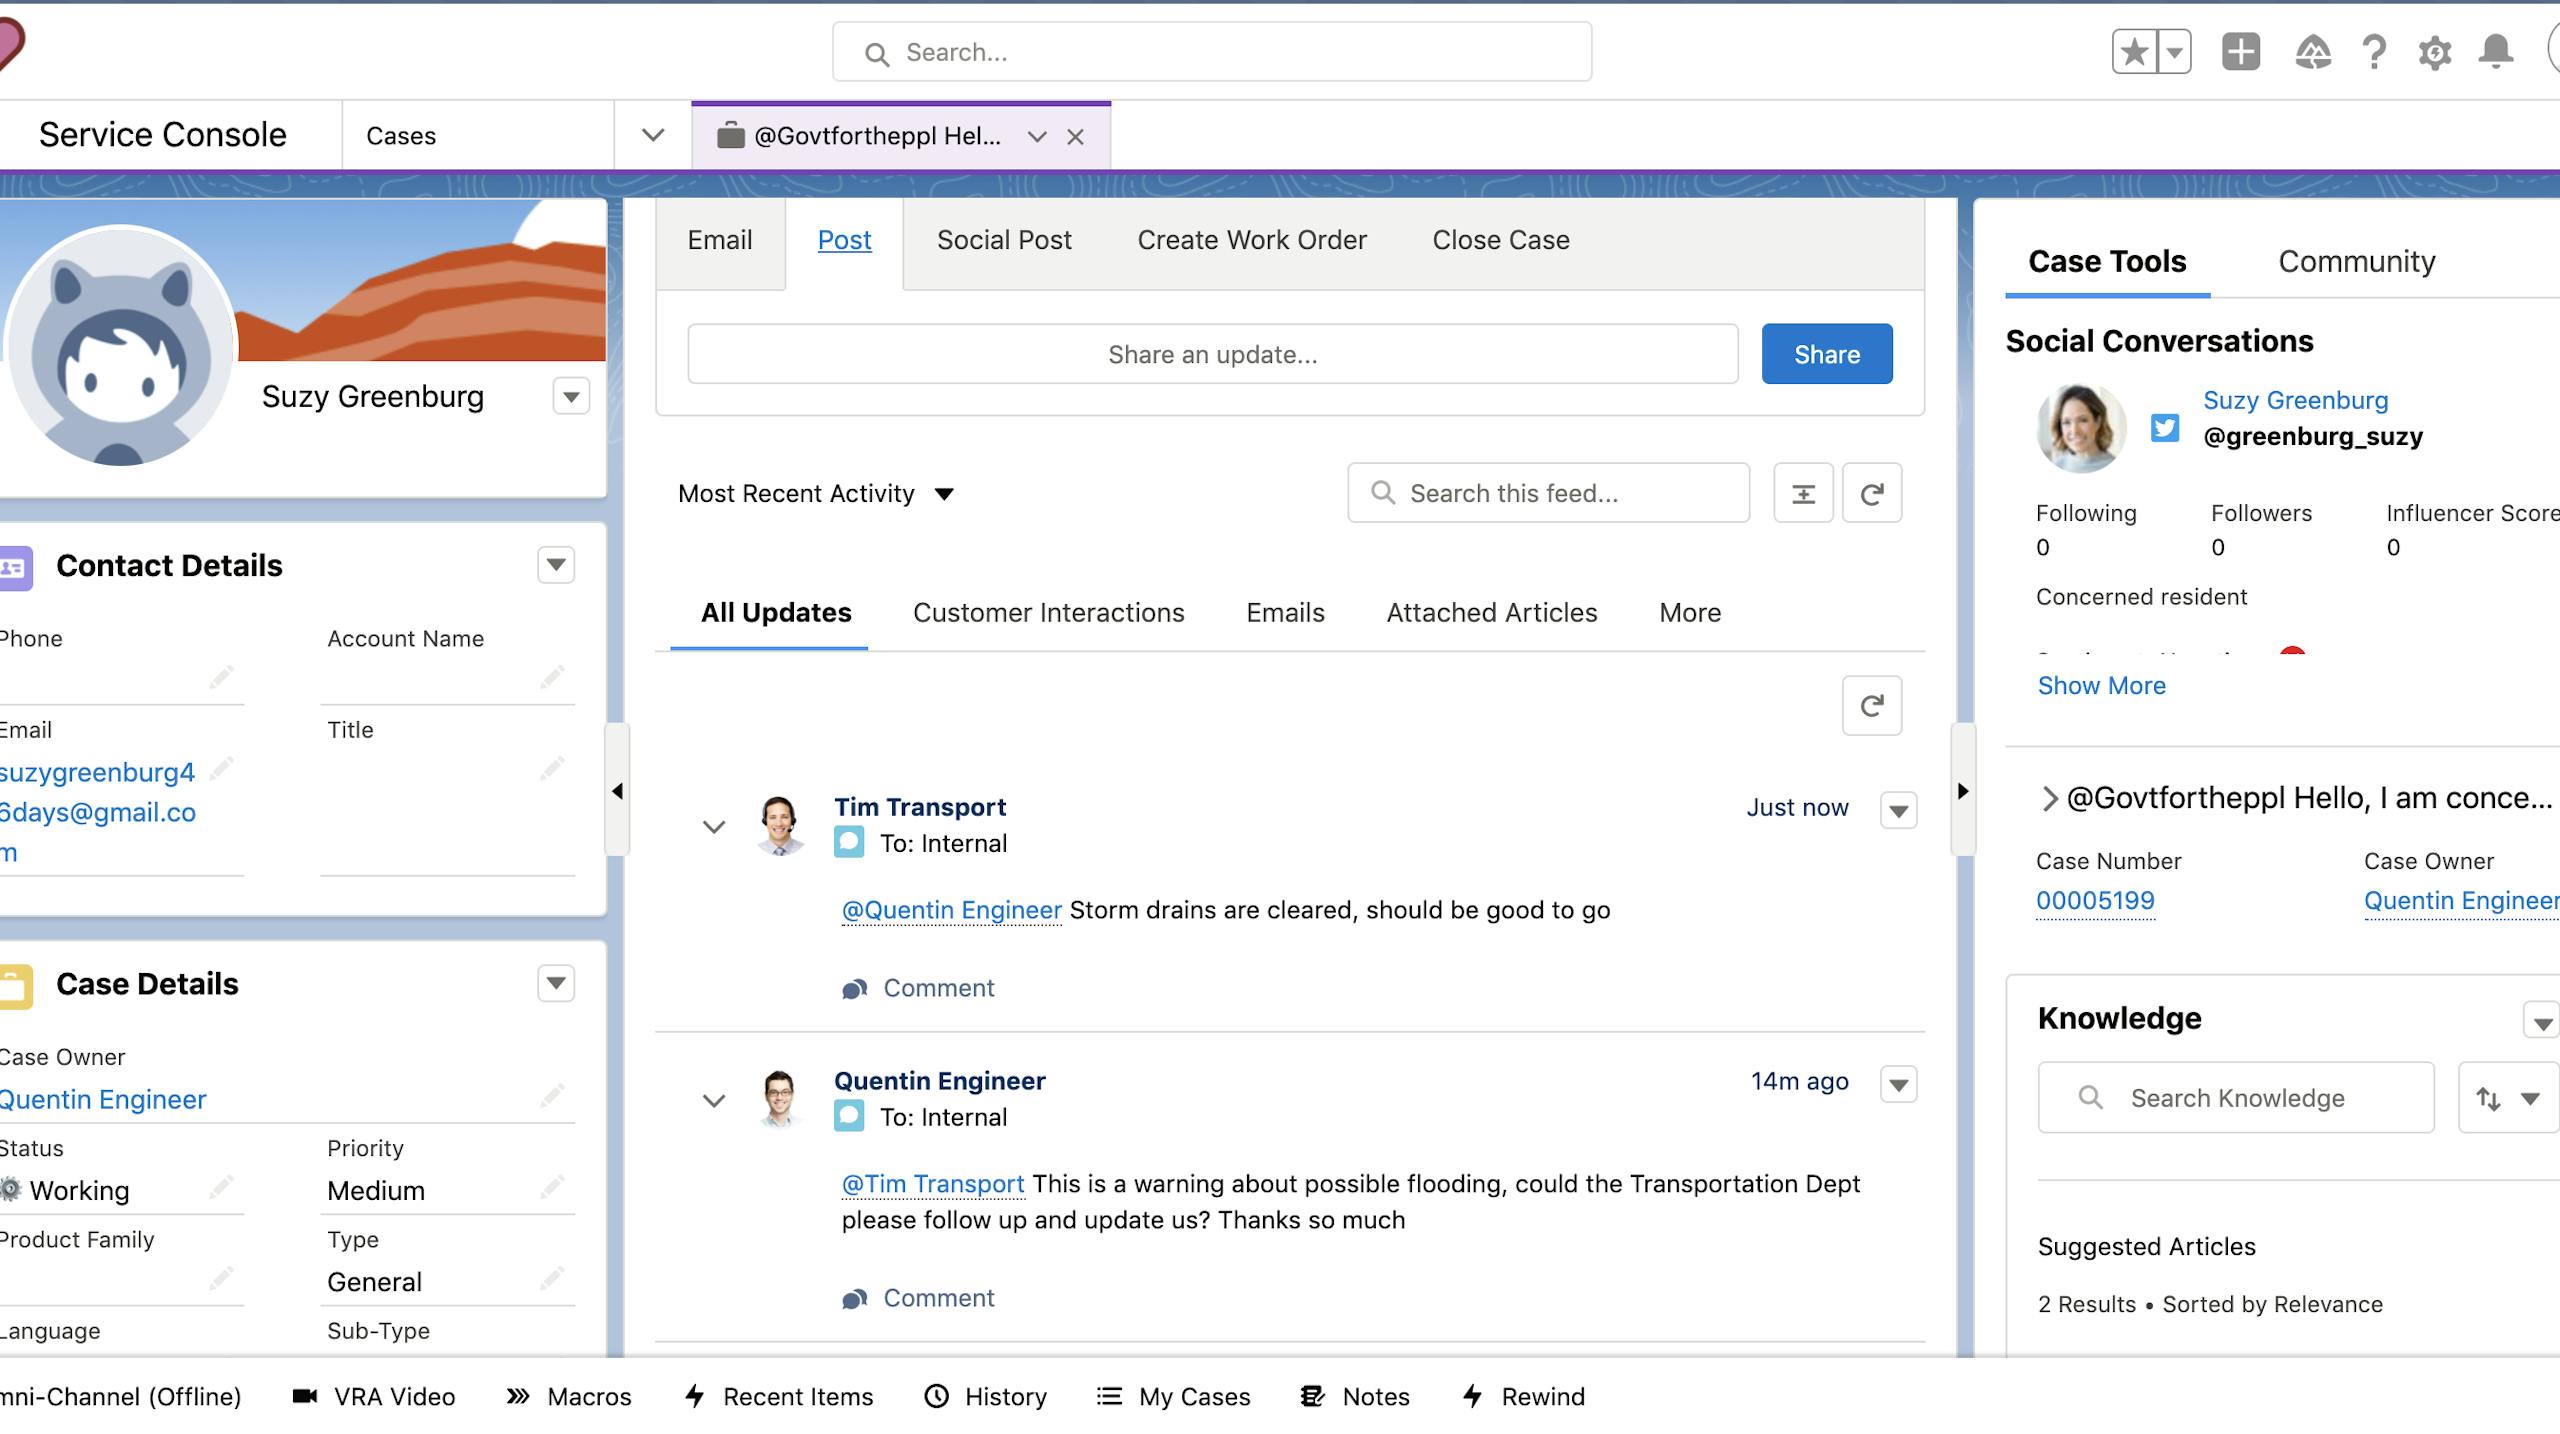Image resolution: width=2560 pixels, height=1434 pixels.
Task: Open the notifications bell
Action: coord(2495,52)
